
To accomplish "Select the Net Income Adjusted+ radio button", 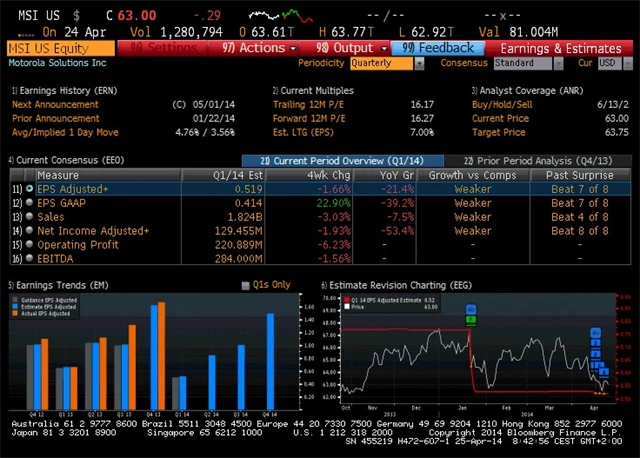I will pos(30,230).
